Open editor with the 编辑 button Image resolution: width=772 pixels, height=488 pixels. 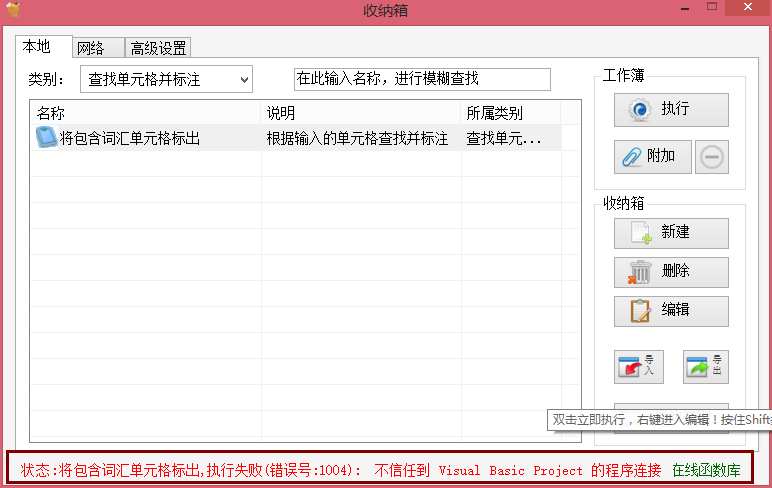coord(671,310)
